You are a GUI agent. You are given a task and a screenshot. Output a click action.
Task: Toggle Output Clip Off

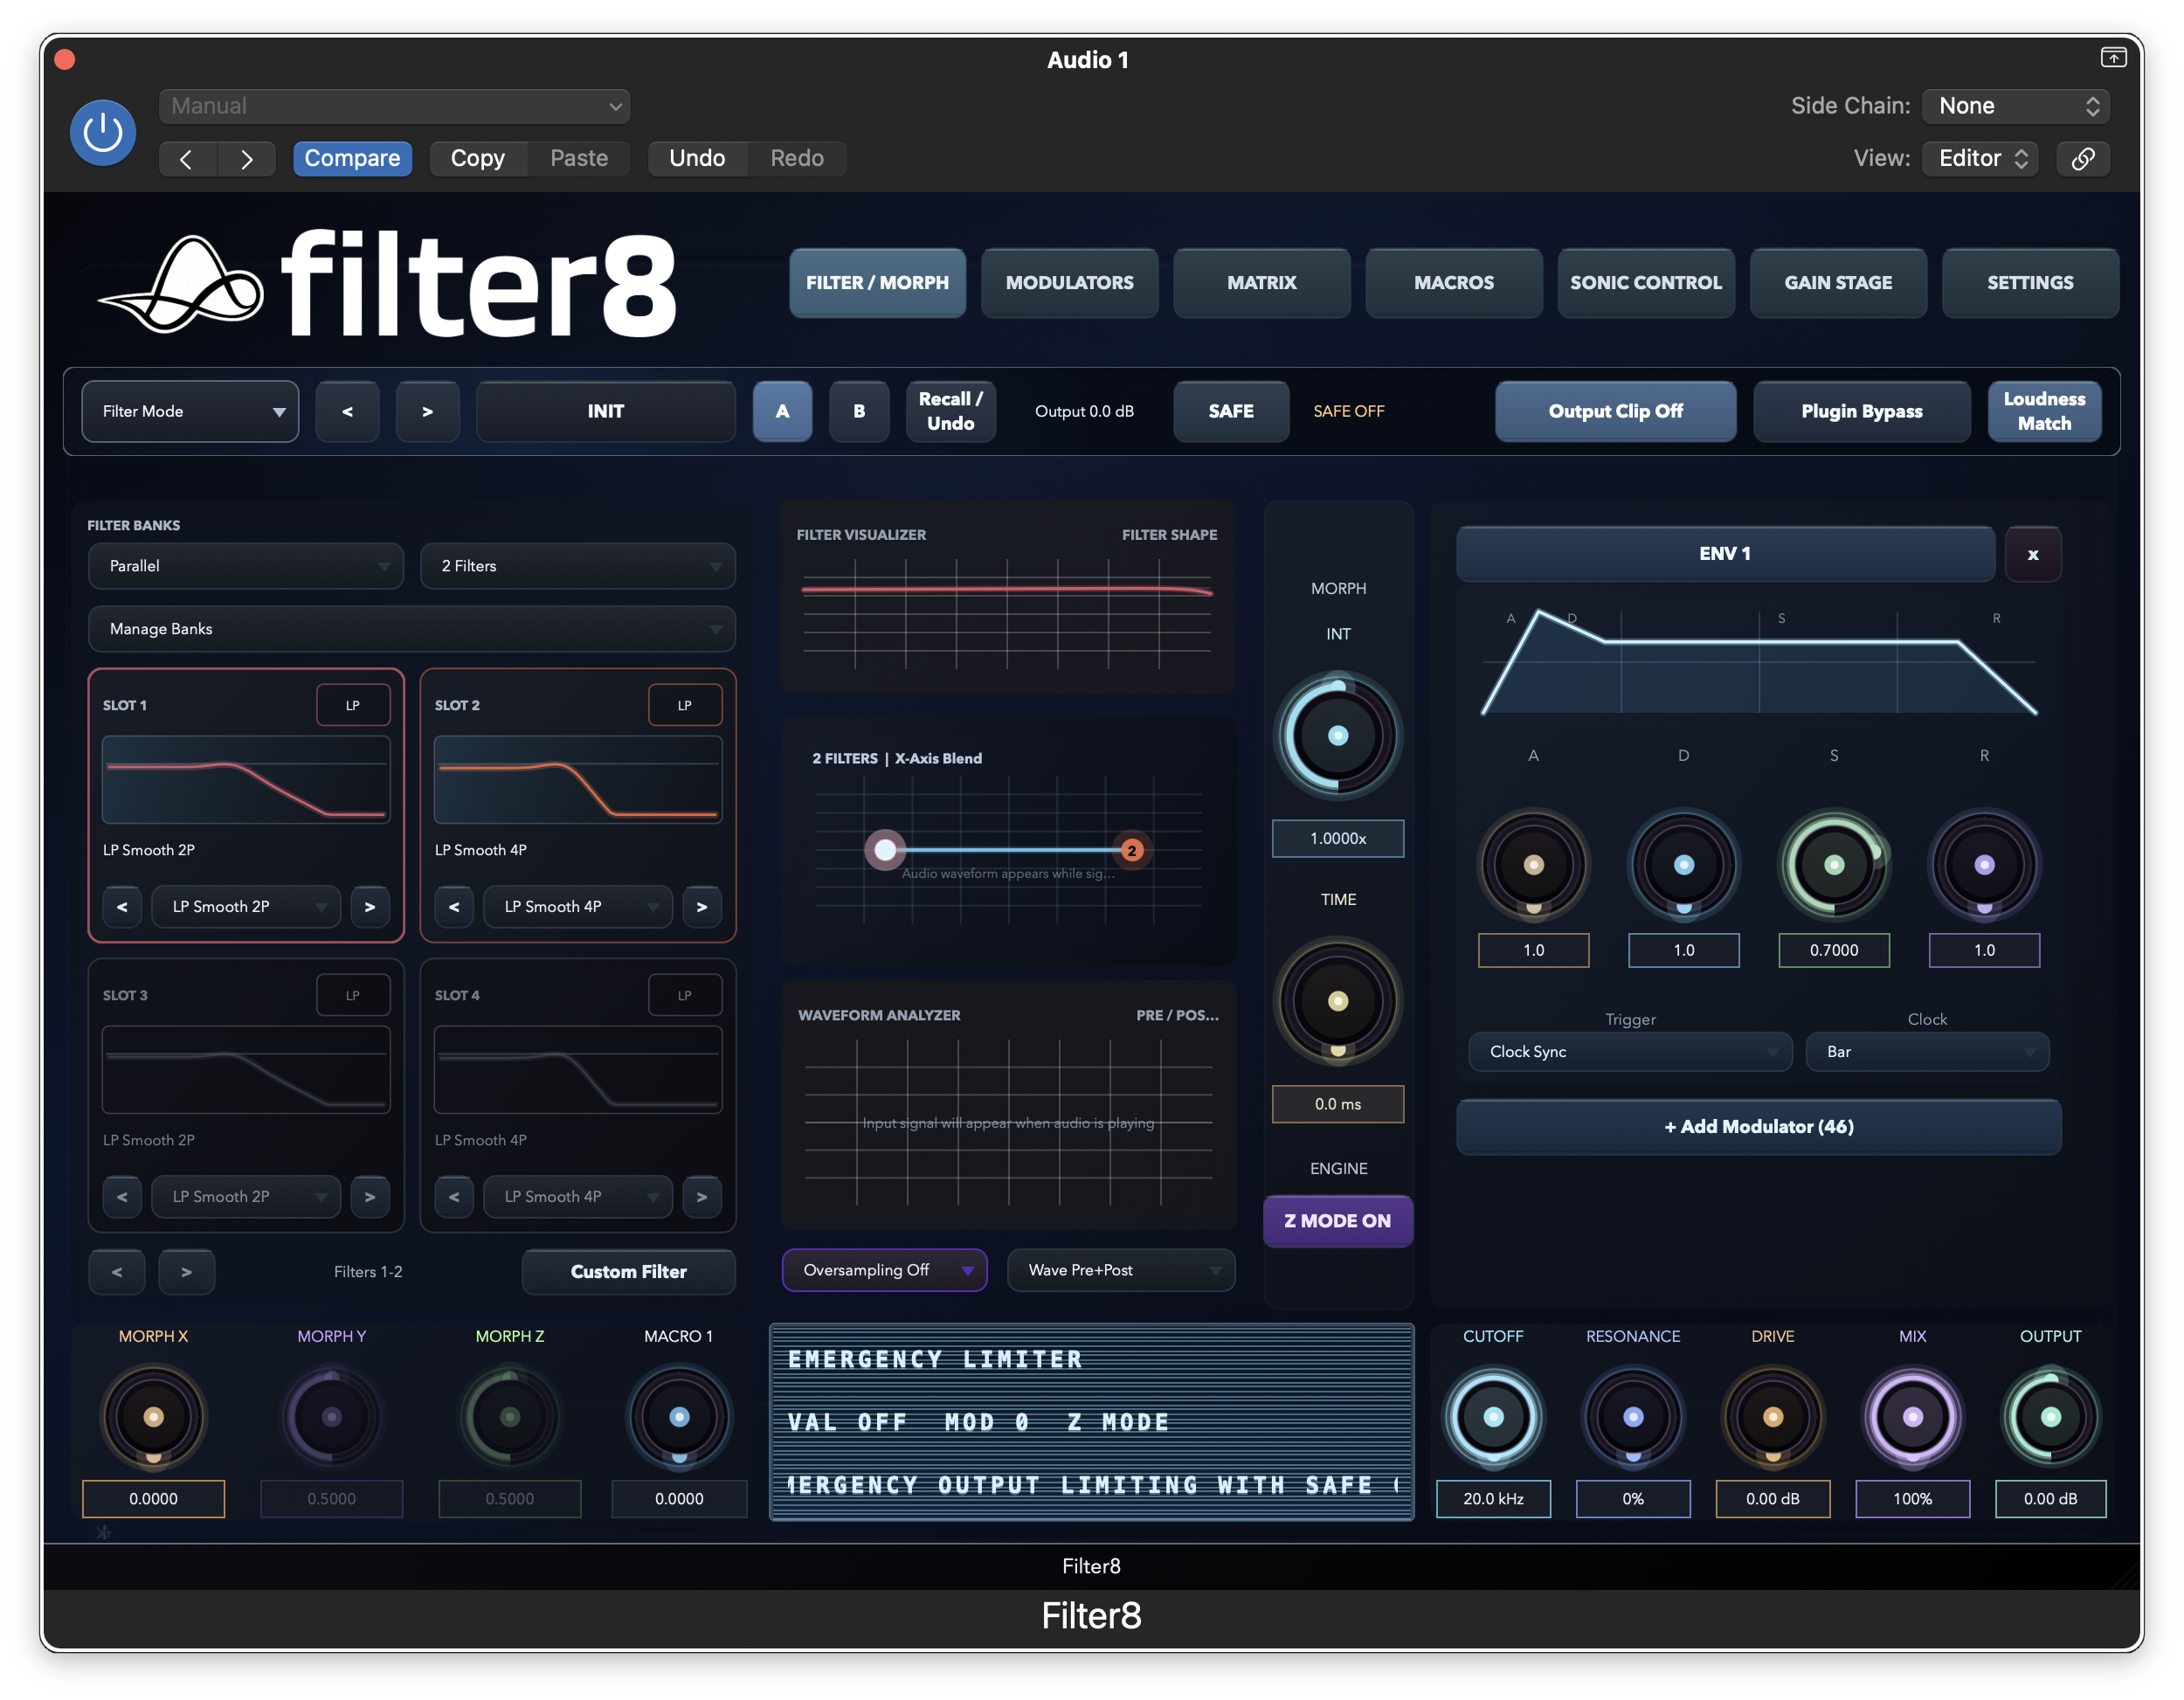[1615, 411]
